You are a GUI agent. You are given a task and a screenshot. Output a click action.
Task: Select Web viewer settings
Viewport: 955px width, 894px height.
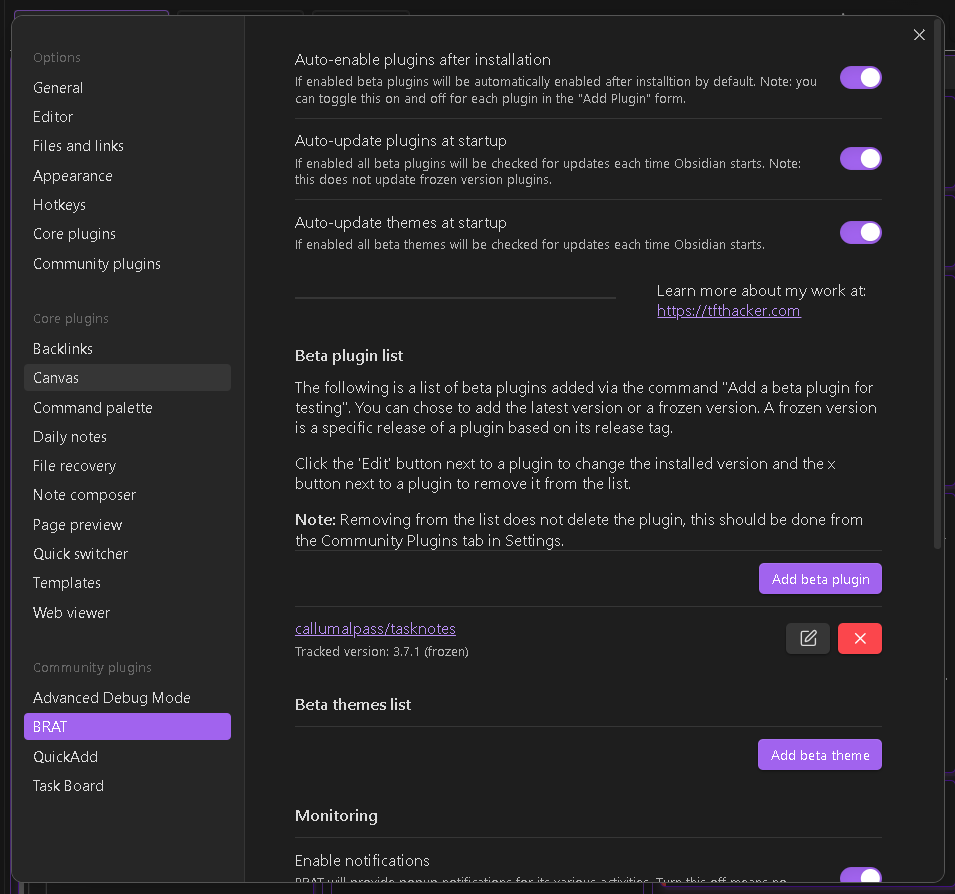coord(127,613)
